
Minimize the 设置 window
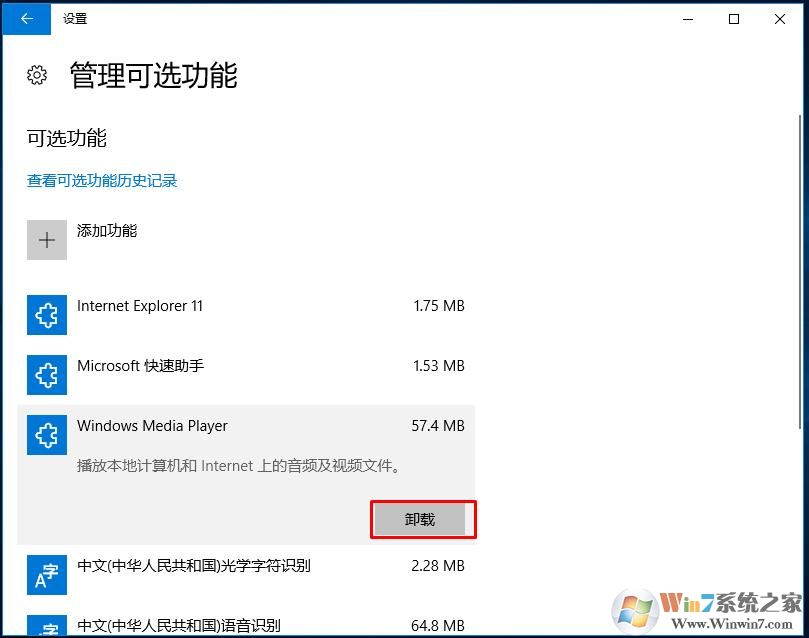tap(688, 18)
